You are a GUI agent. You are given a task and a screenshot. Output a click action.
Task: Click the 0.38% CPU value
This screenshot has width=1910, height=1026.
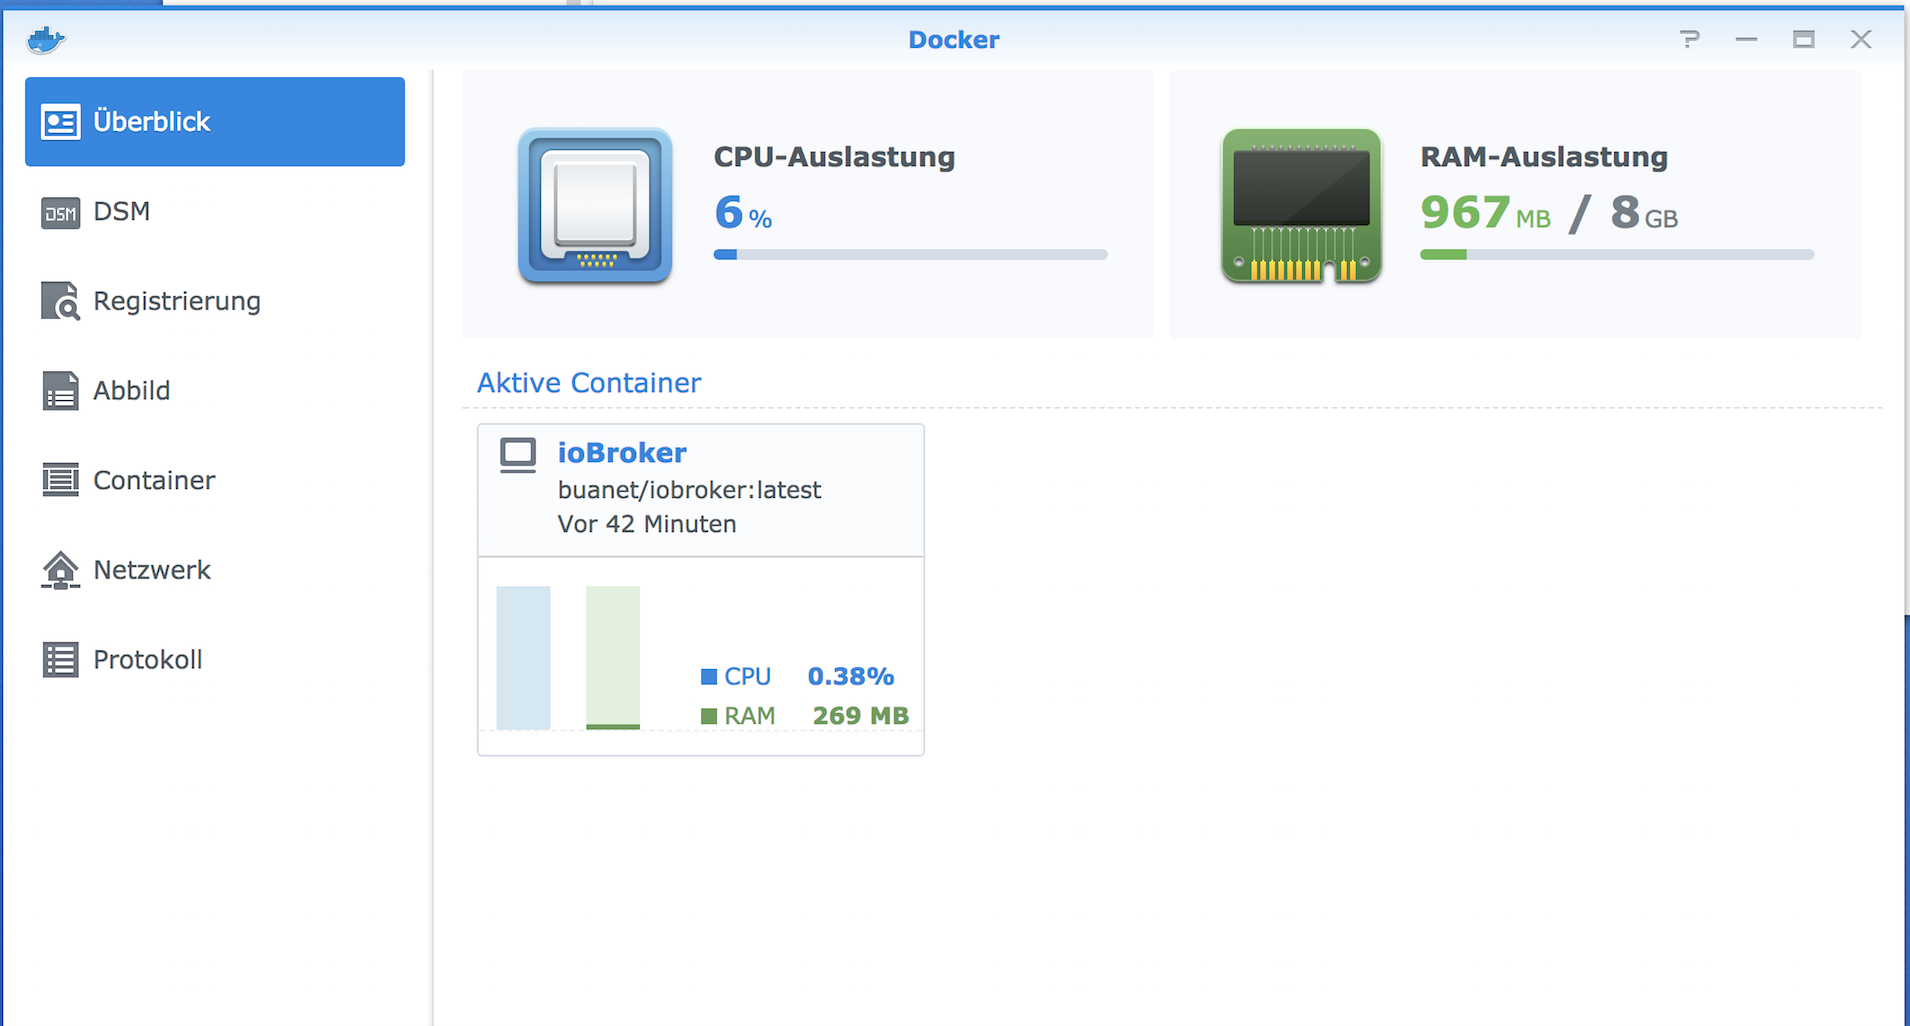(x=851, y=677)
